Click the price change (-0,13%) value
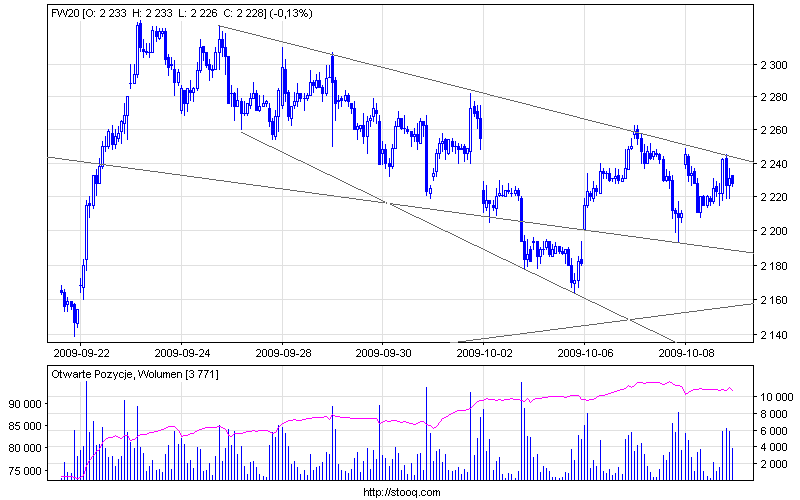 [x=291, y=14]
